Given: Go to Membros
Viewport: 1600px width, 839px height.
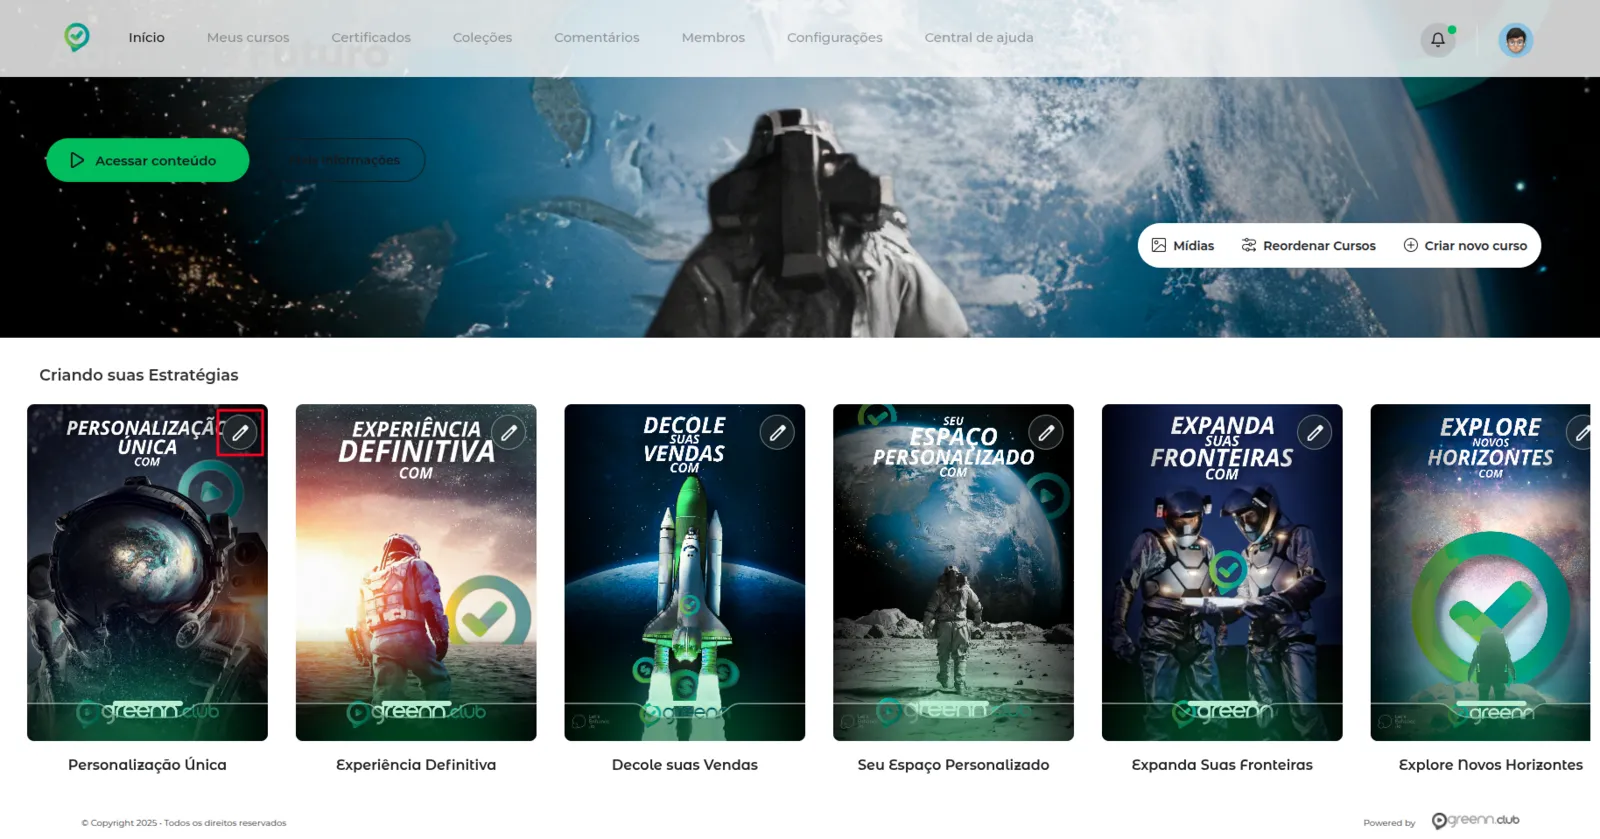Looking at the screenshot, I should (713, 38).
